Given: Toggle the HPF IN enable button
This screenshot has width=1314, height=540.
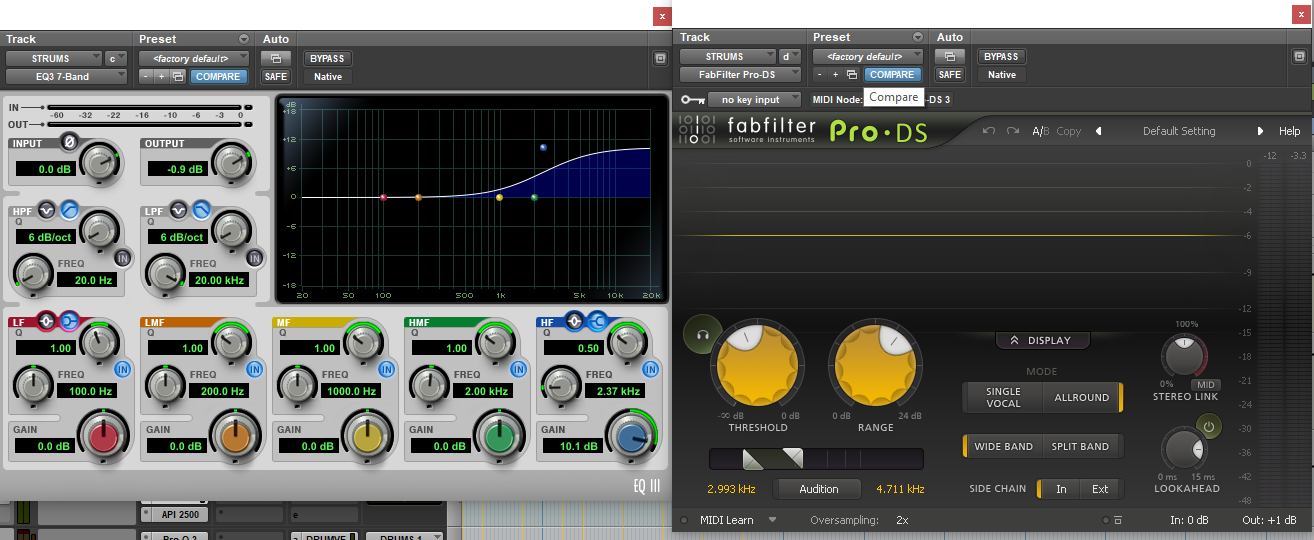Looking at the screenshot, I should (122, 258).
